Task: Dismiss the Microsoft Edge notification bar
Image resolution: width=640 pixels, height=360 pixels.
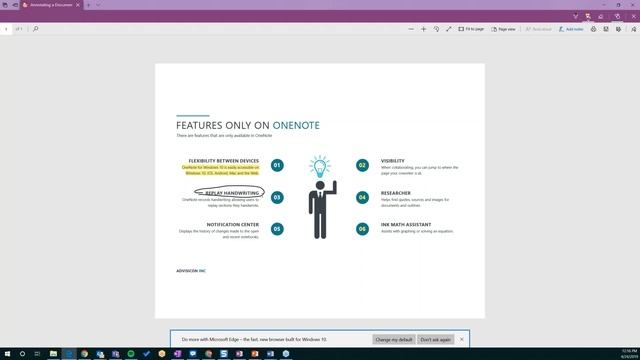Action: [462, 339]
